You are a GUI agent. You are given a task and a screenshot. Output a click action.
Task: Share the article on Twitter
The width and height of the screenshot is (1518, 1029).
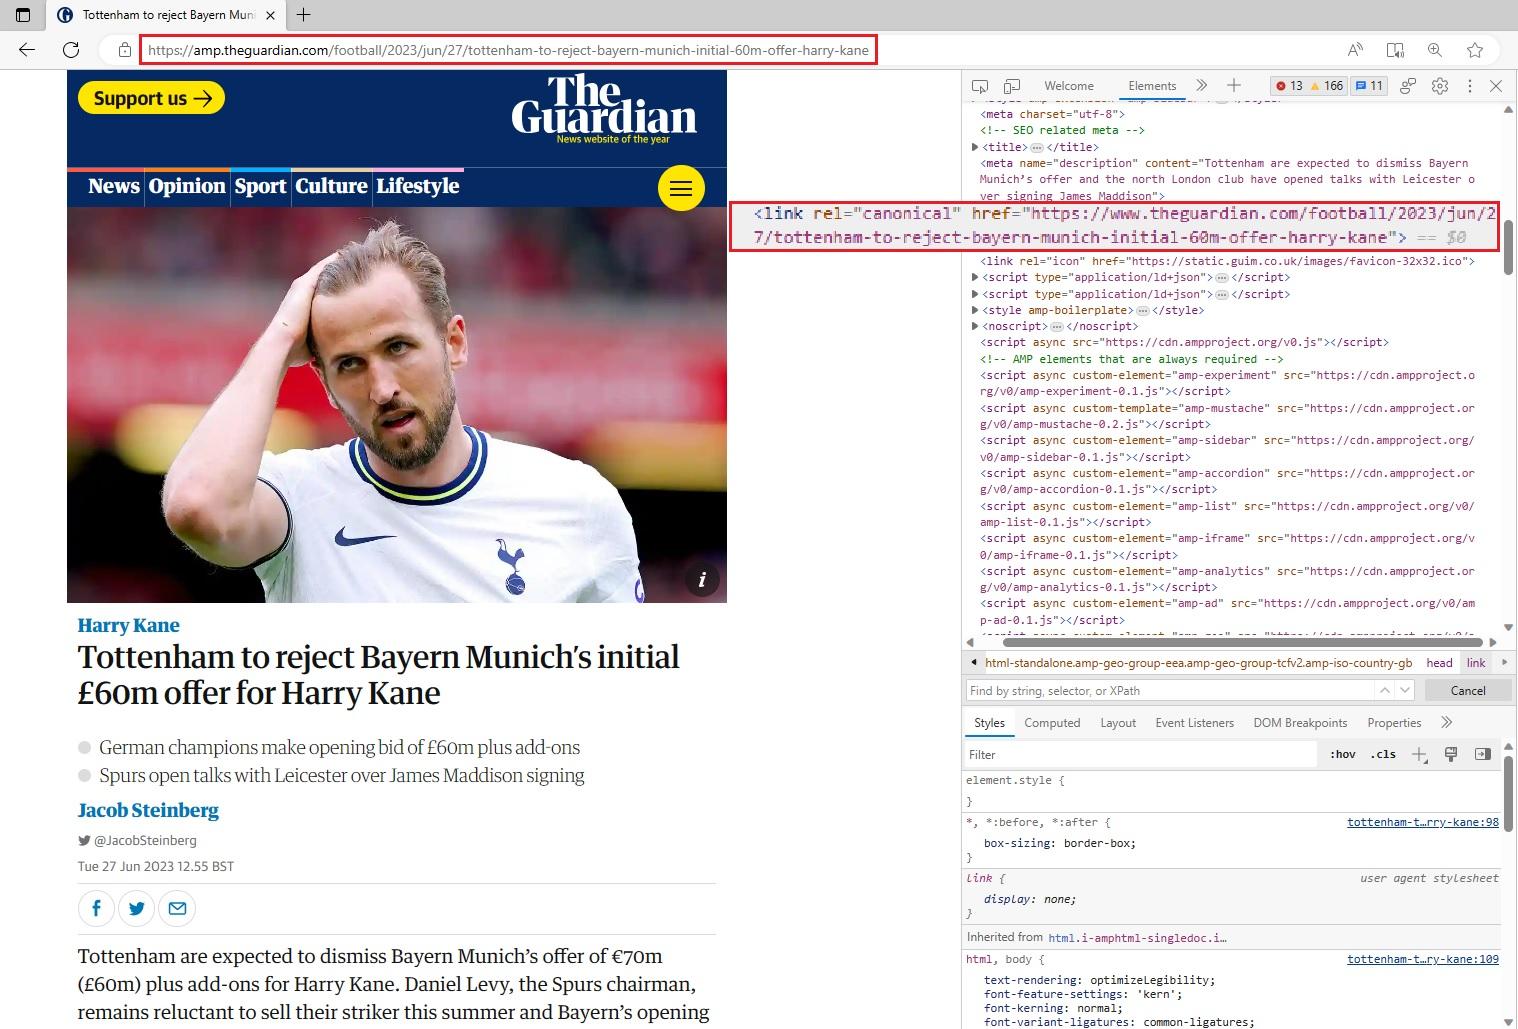(136, 908)
